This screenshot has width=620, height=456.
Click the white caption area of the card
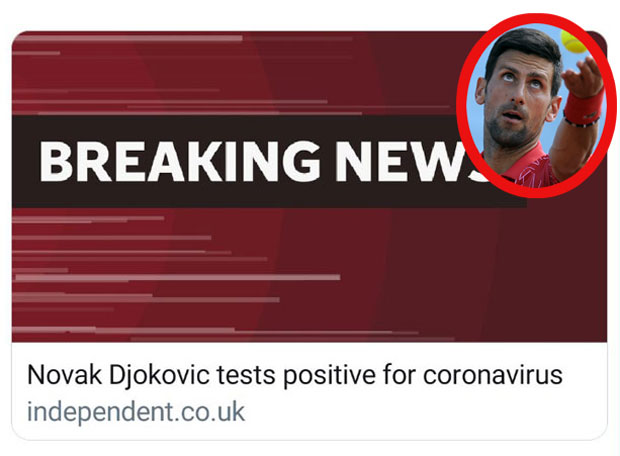[309, 391]
